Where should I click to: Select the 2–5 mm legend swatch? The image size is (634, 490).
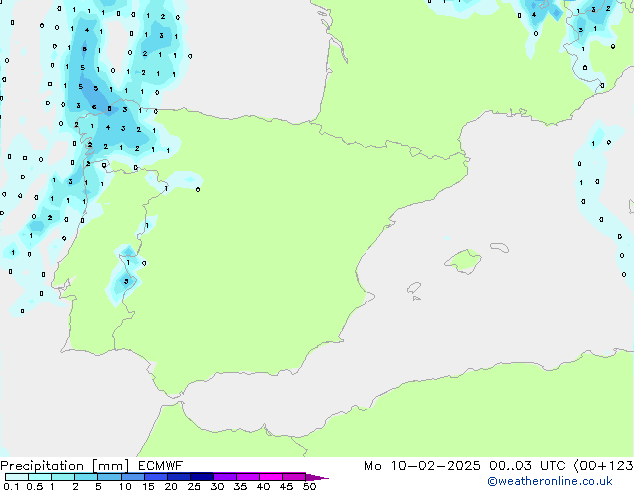click(x=86, y=477)
